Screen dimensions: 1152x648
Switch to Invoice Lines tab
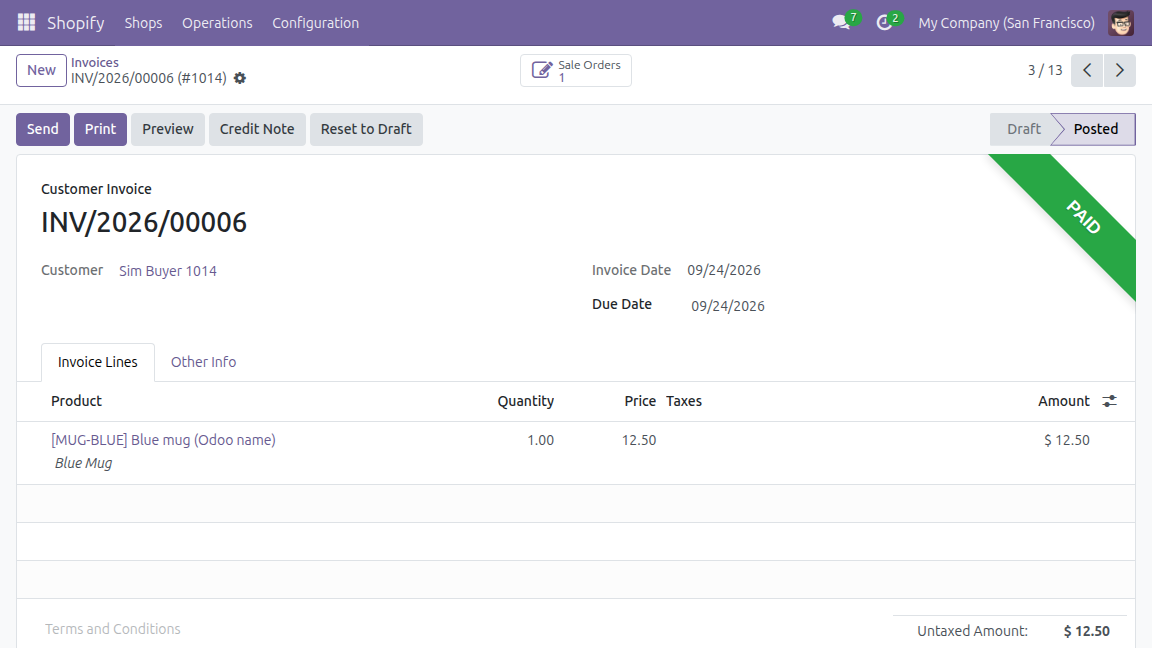pyautogui.click(x=98, y=362)
